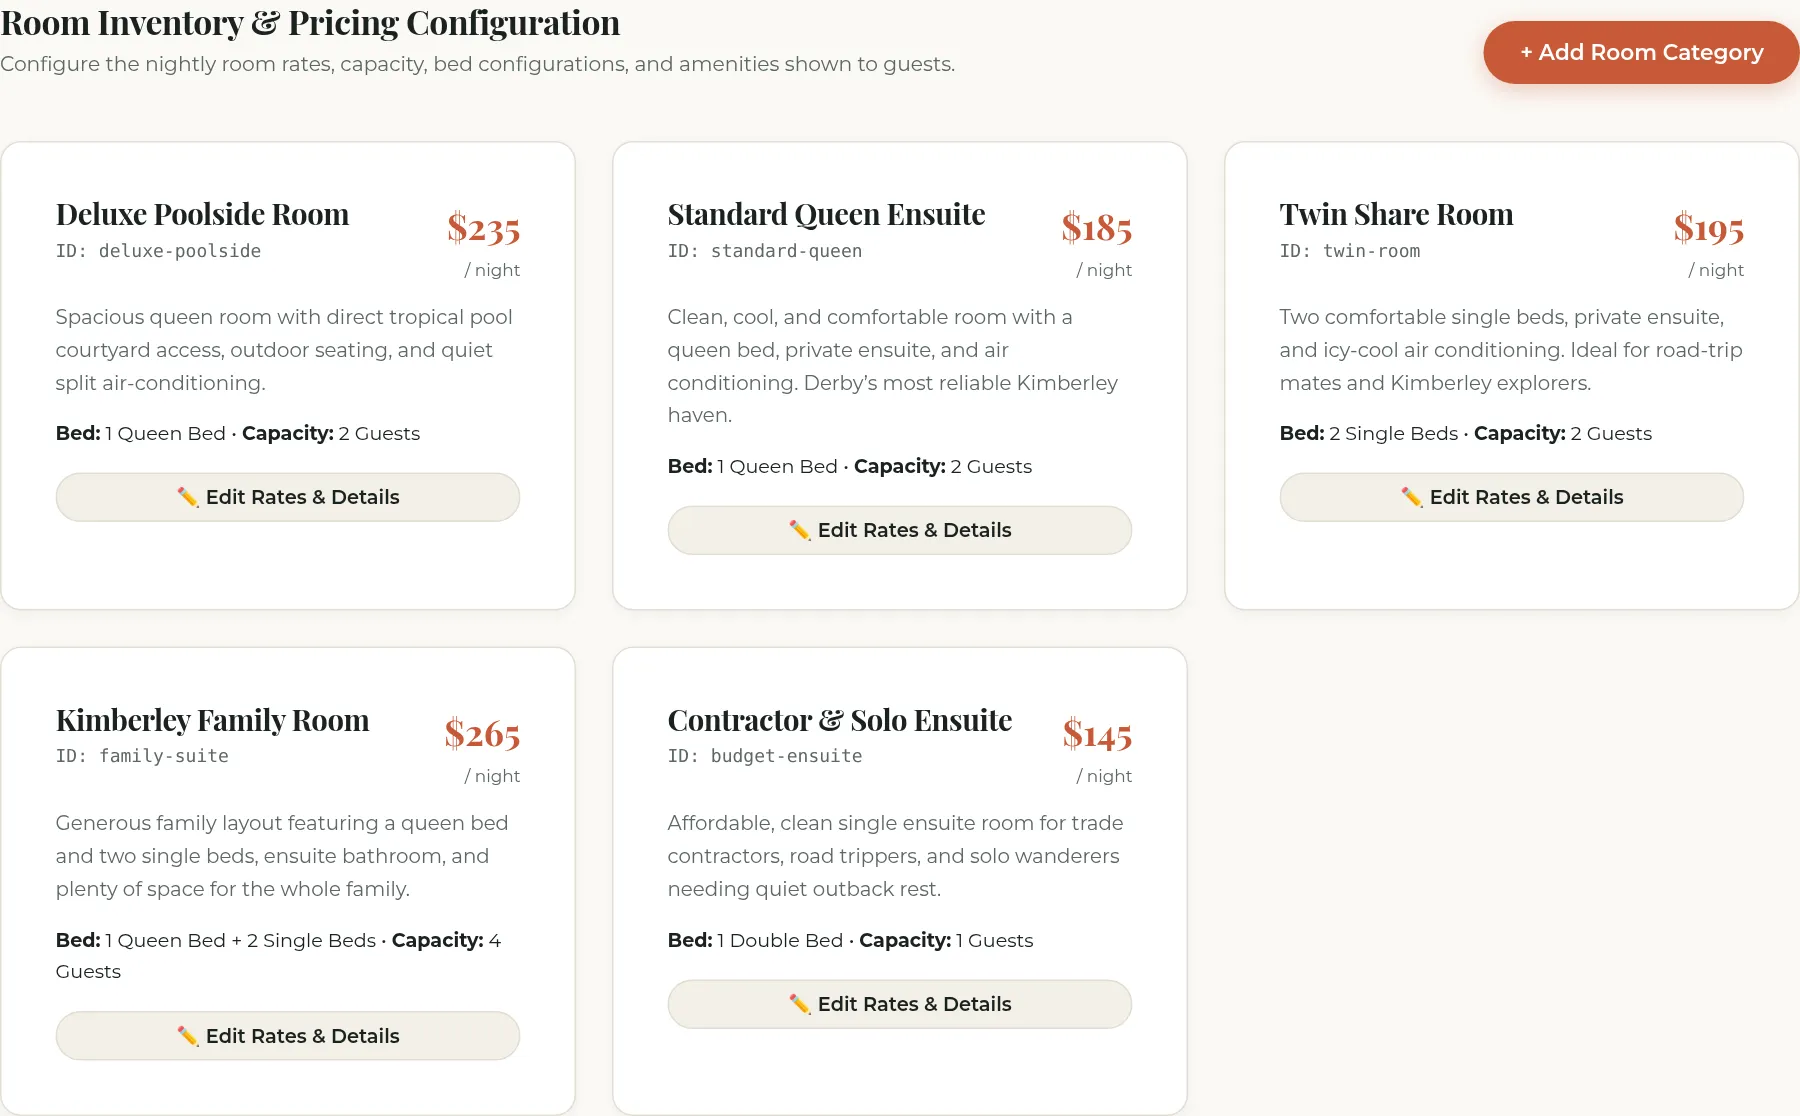This screenshot has height=1116, width=1800.
Task: Click the $265 Family Room price
Action: [x=482, y=734]
